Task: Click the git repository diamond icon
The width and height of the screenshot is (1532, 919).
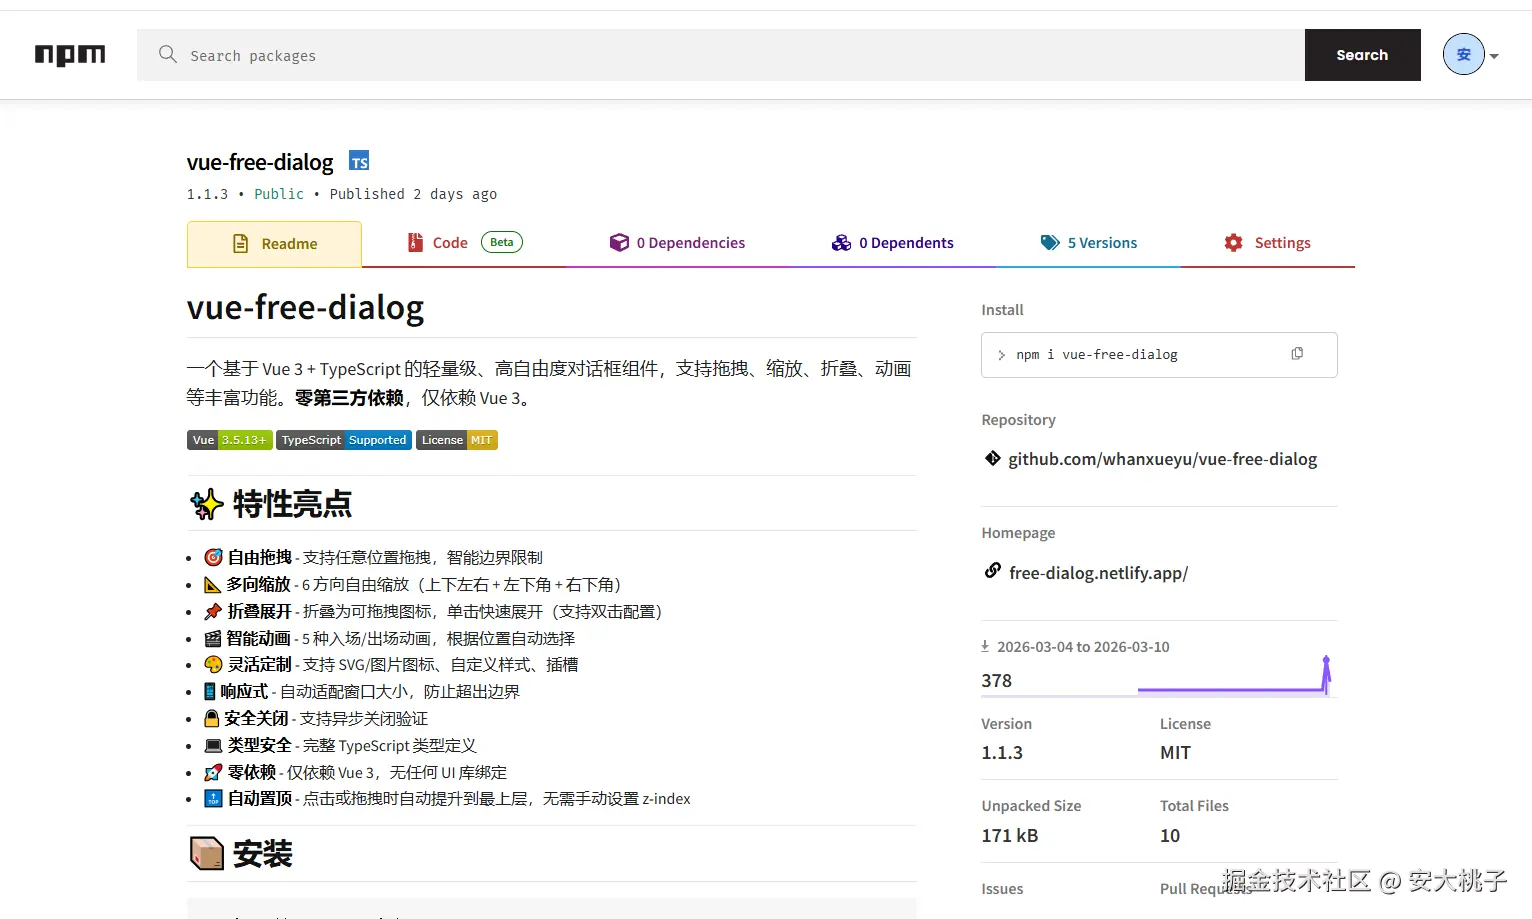Action: (992, 458)
